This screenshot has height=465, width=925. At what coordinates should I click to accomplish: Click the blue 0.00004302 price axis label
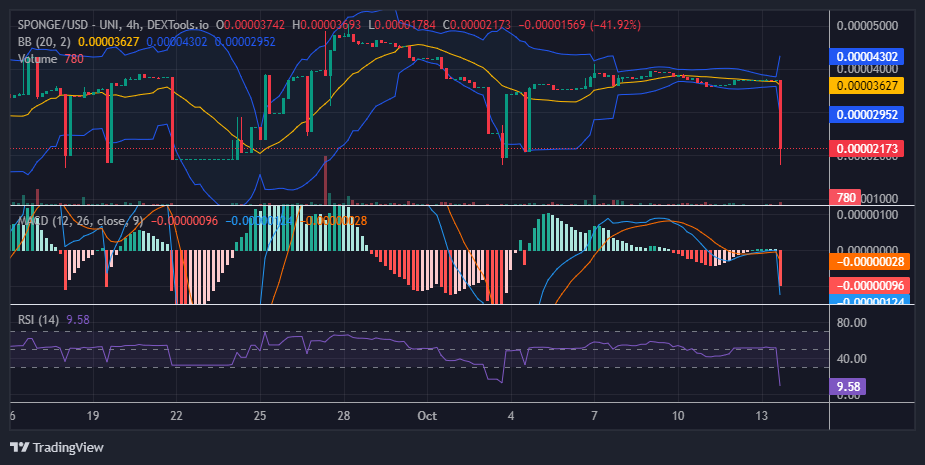click(867, 57)
